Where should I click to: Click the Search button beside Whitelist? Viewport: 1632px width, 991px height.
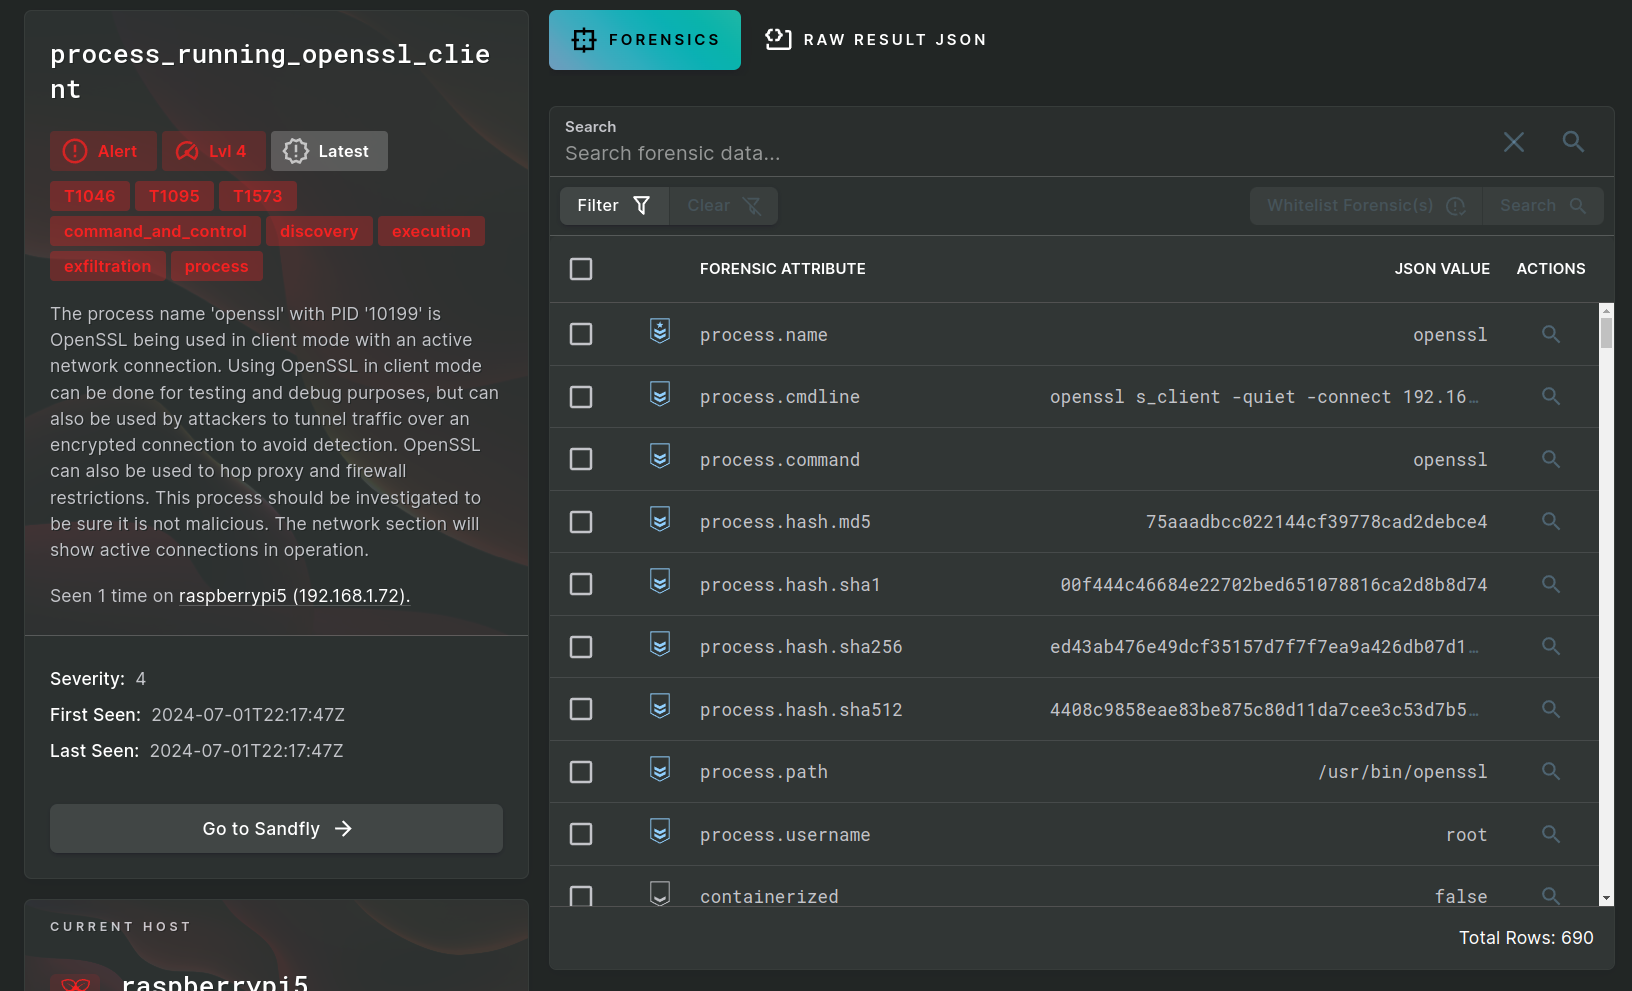pos(1543,205)
